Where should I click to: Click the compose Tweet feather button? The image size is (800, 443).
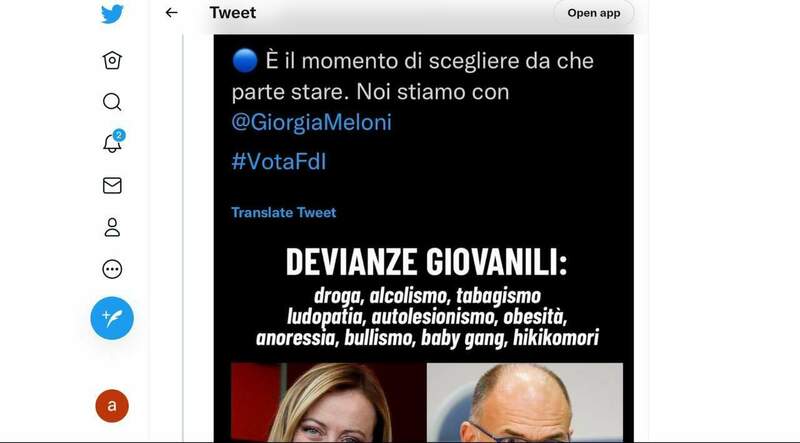tap(112, 318)
